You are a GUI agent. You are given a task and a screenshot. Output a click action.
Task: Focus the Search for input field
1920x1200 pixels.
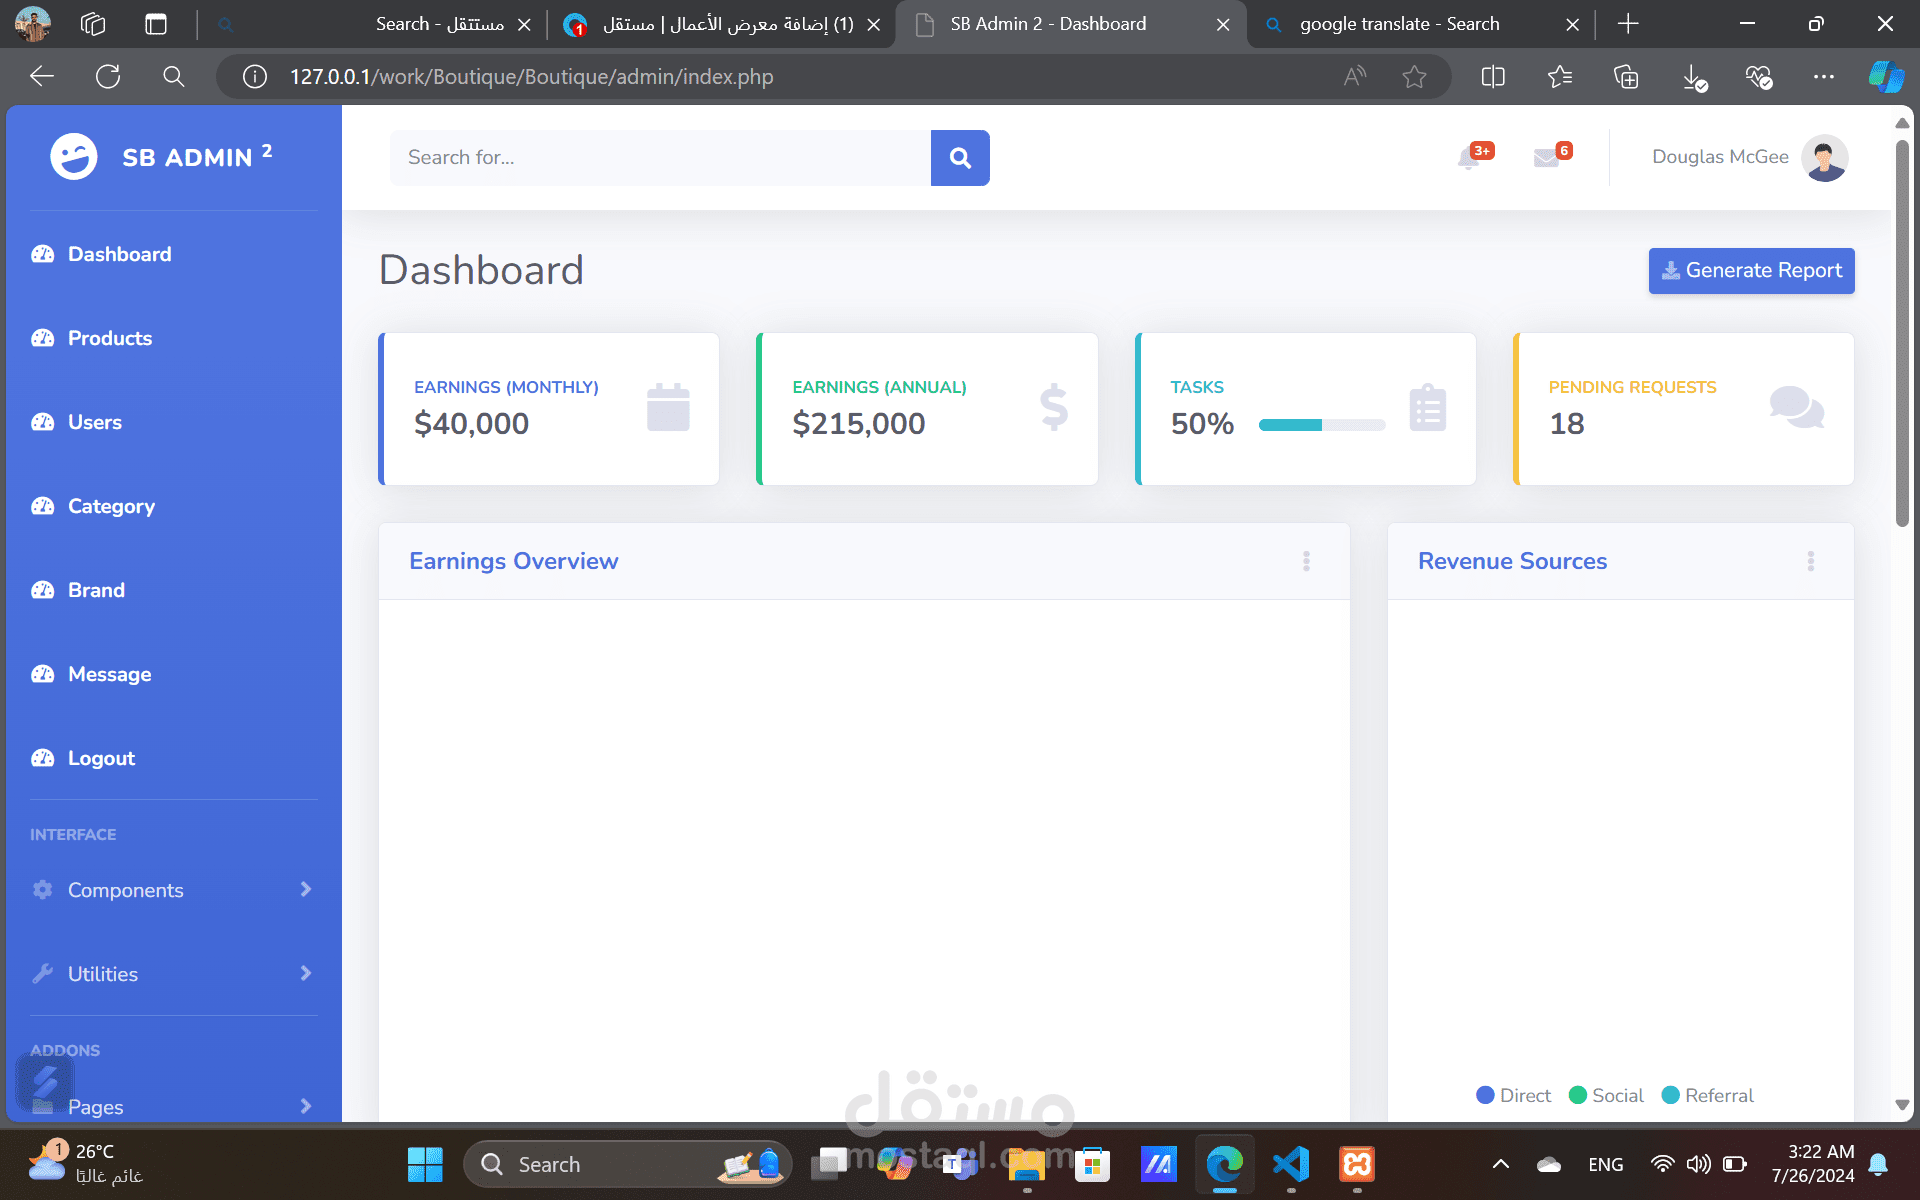pos(660,158)
